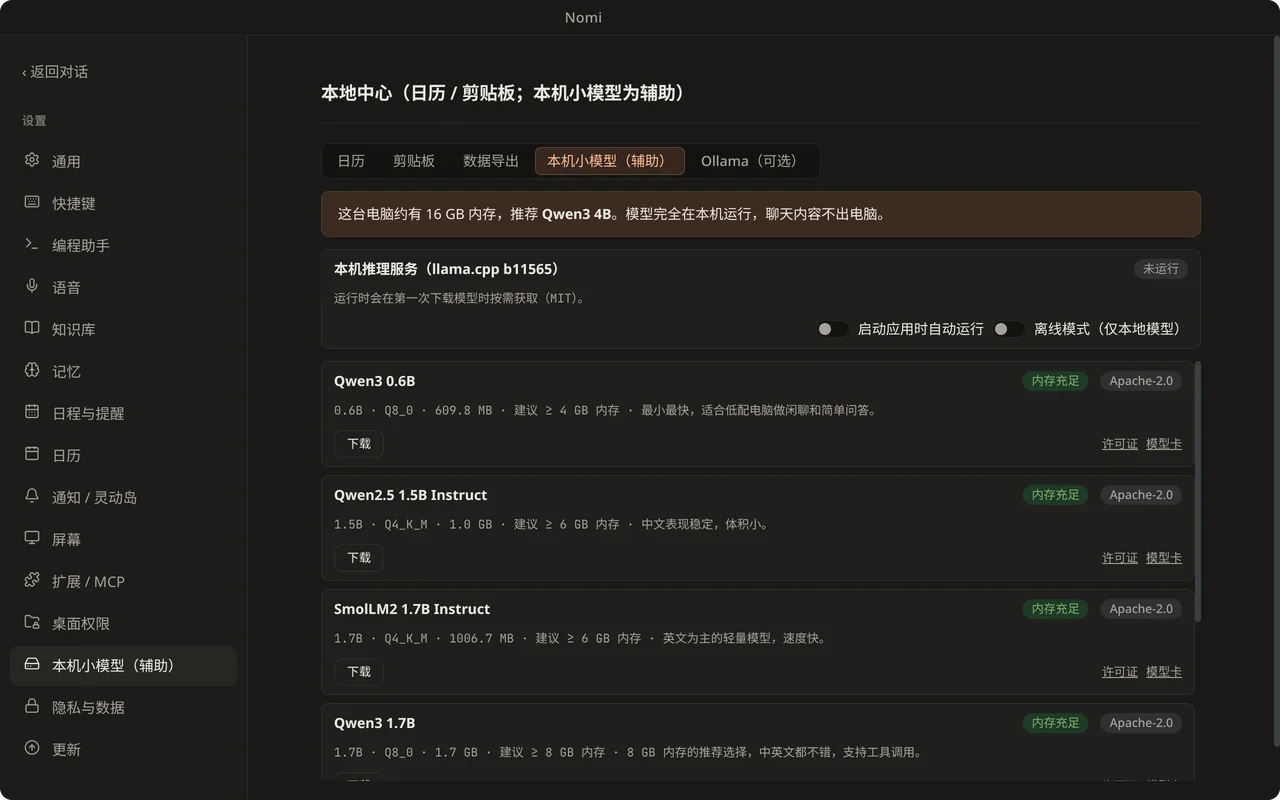The image size is (1280, 800).
Task: Click the 日历 calendar icon
Action: [x=32, y=454]
